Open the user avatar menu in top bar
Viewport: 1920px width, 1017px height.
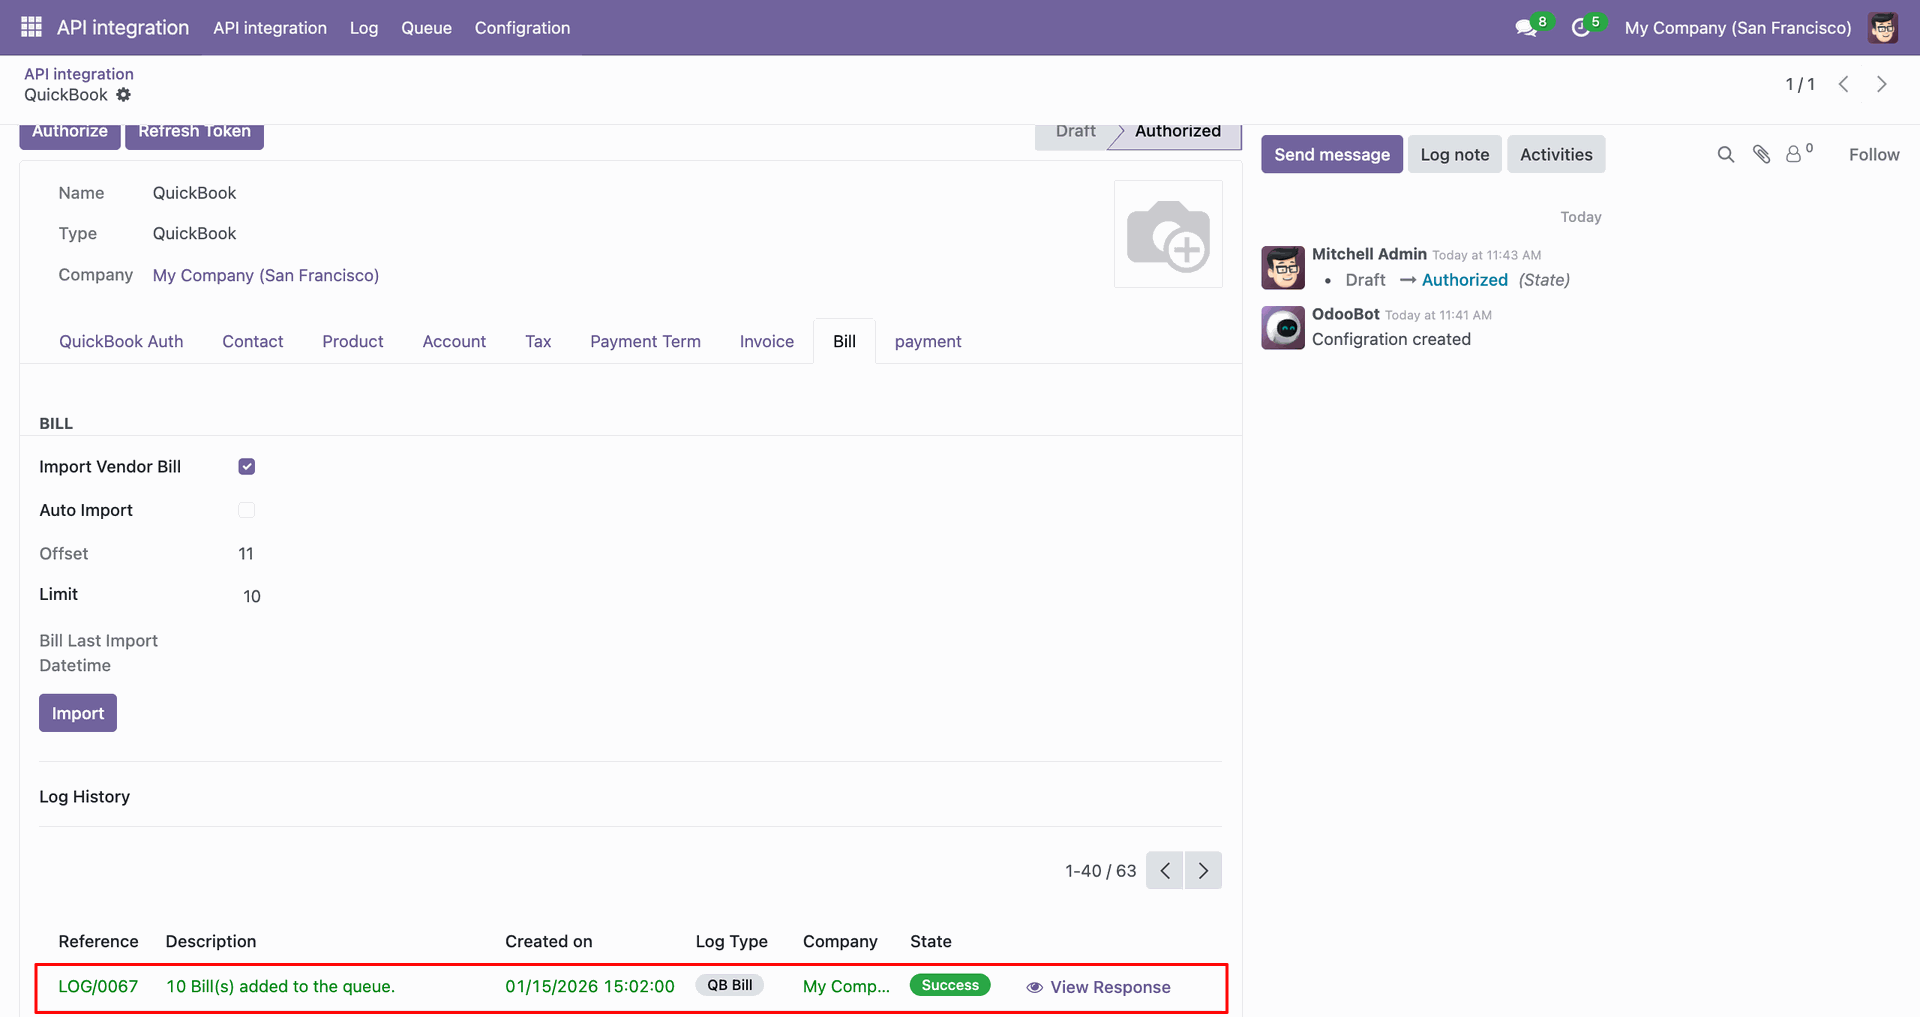coord(1883,28)
